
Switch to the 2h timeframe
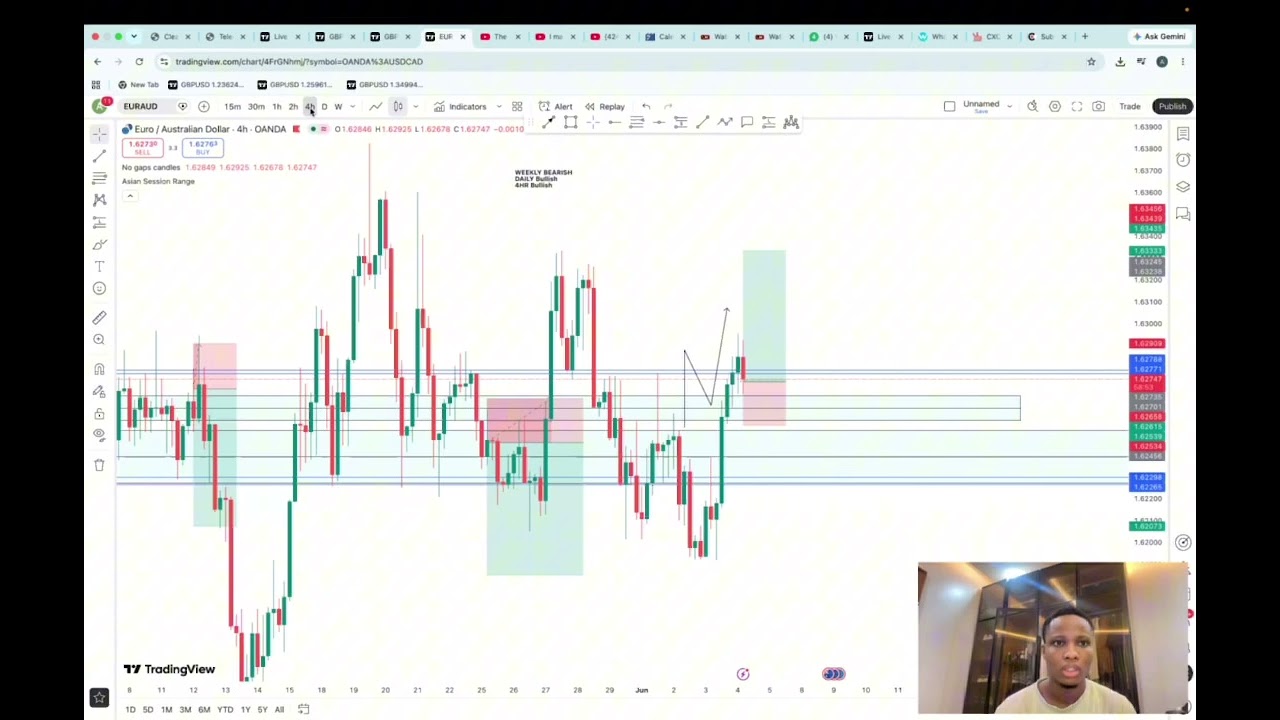(x=293, y=107)
